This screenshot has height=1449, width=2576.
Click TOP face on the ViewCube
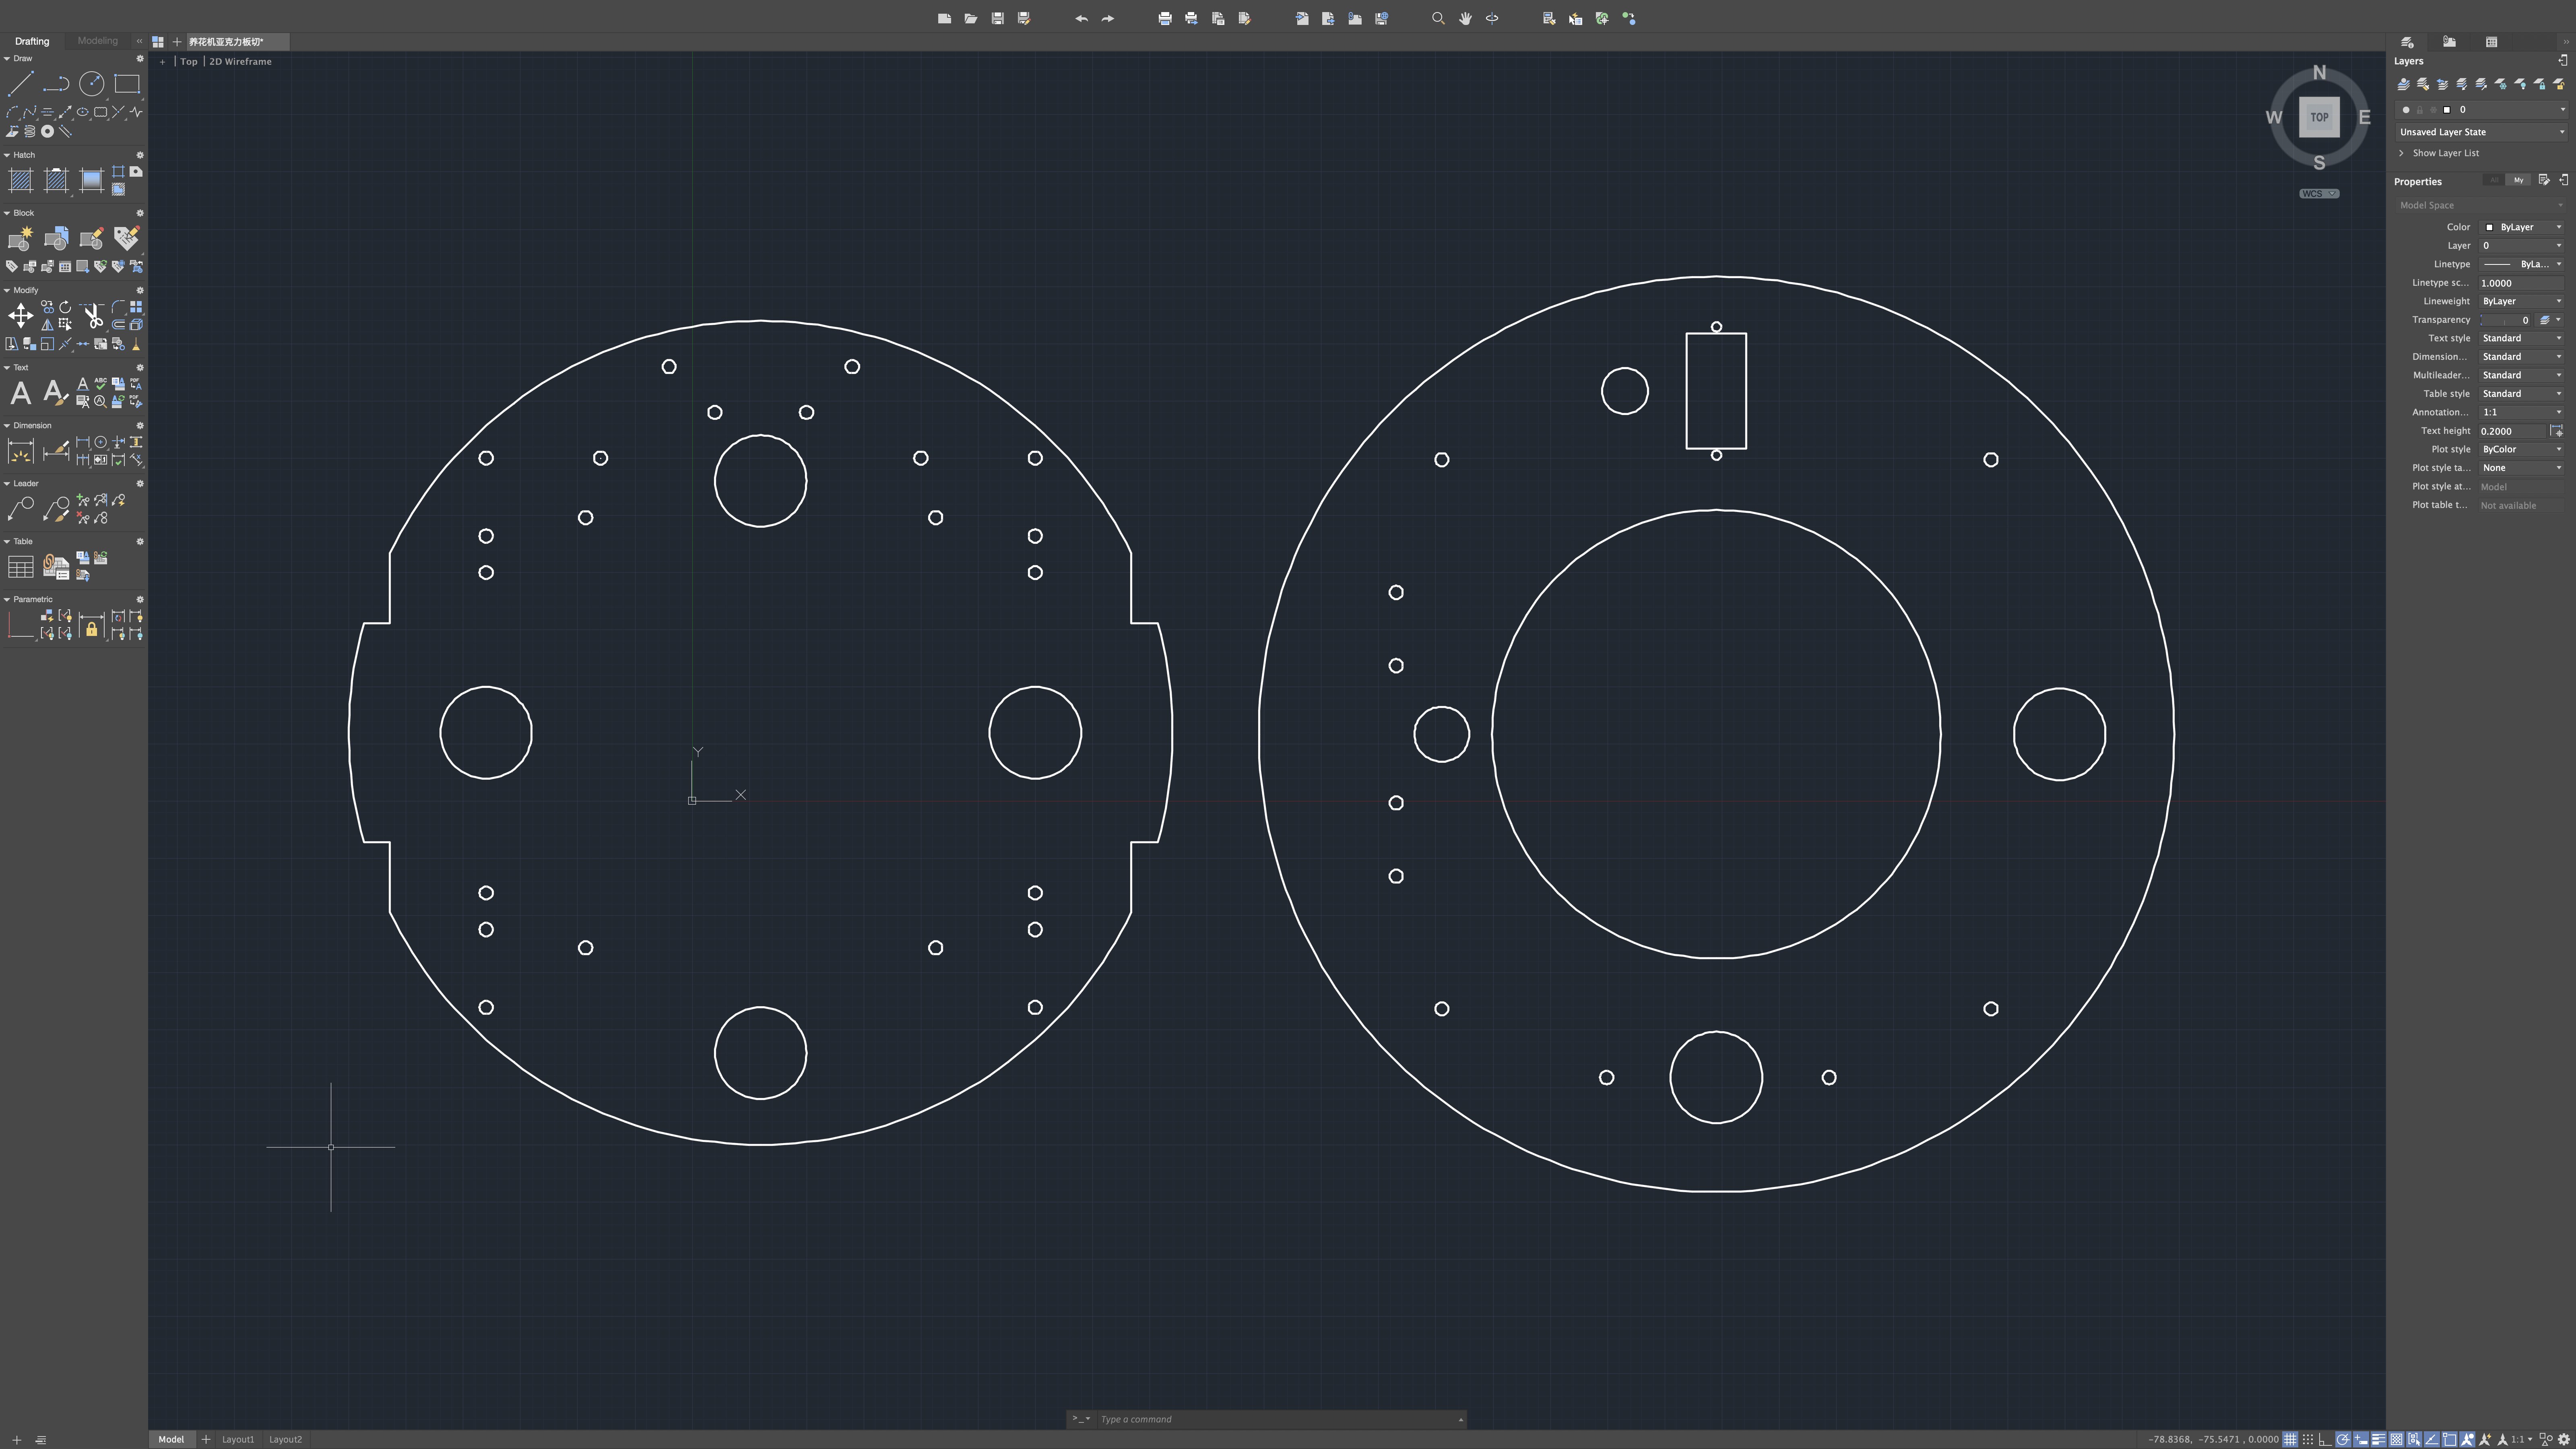(2318, 117)
